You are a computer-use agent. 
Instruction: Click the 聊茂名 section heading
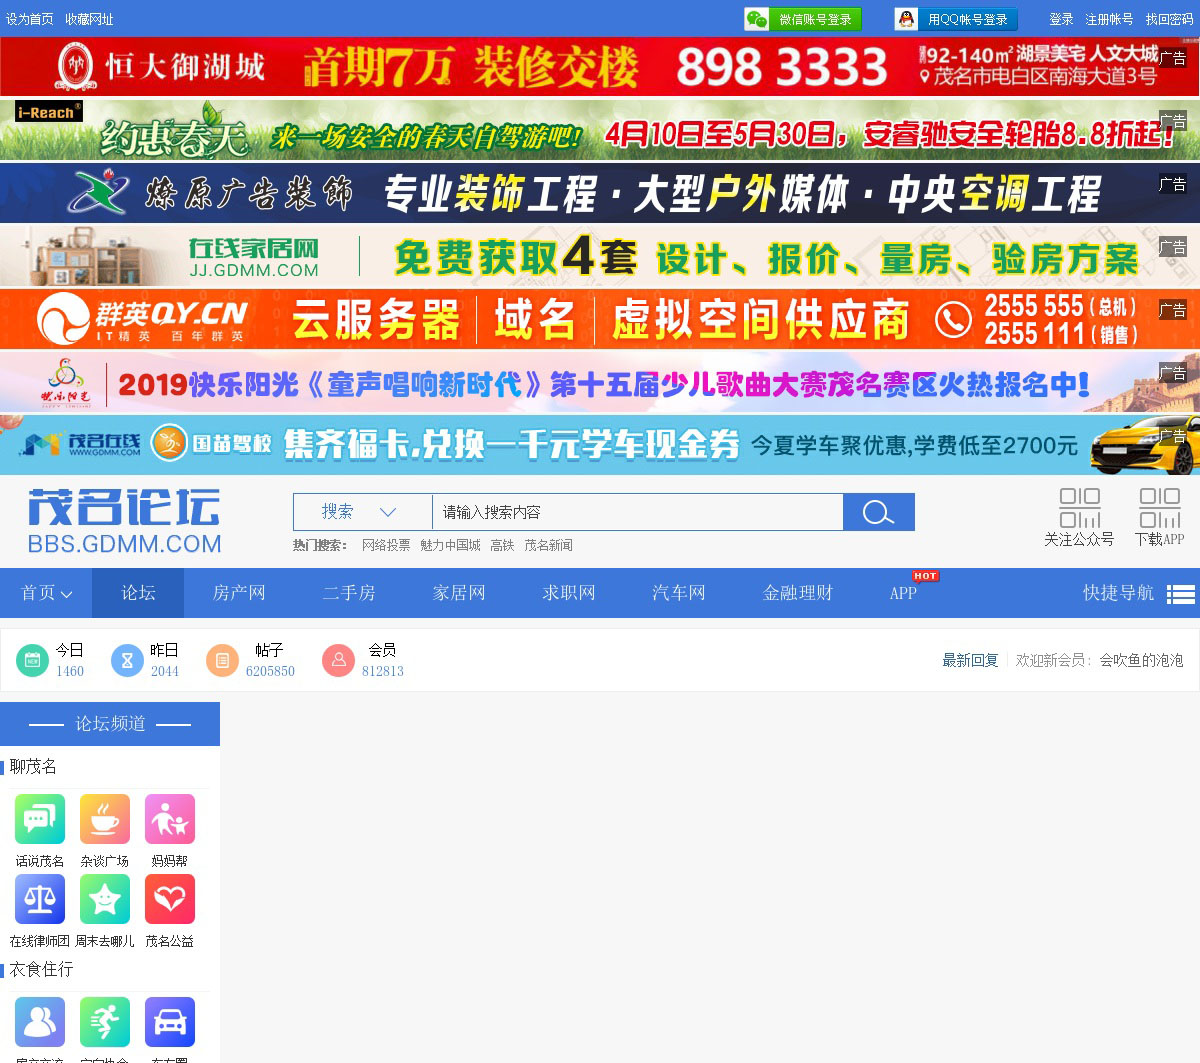coord(33,767)
